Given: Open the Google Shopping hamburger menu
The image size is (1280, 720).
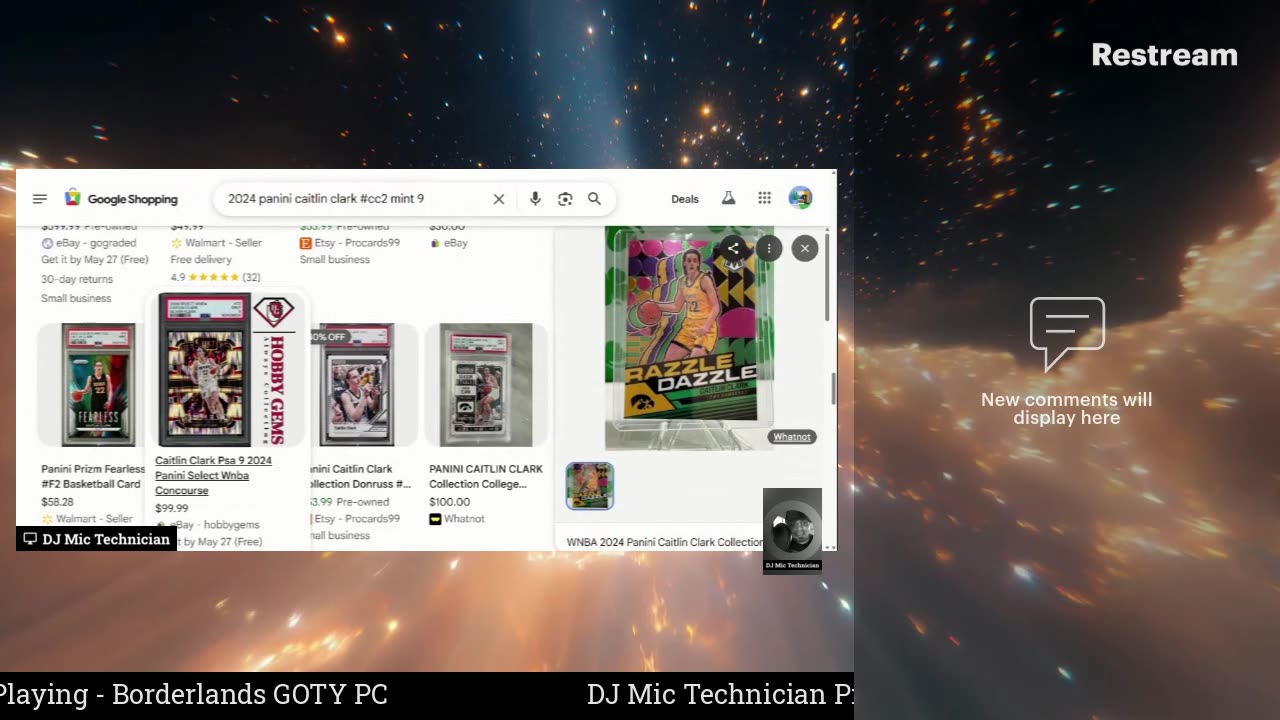Looking at the screenshot, I should [x=40, y=199].
